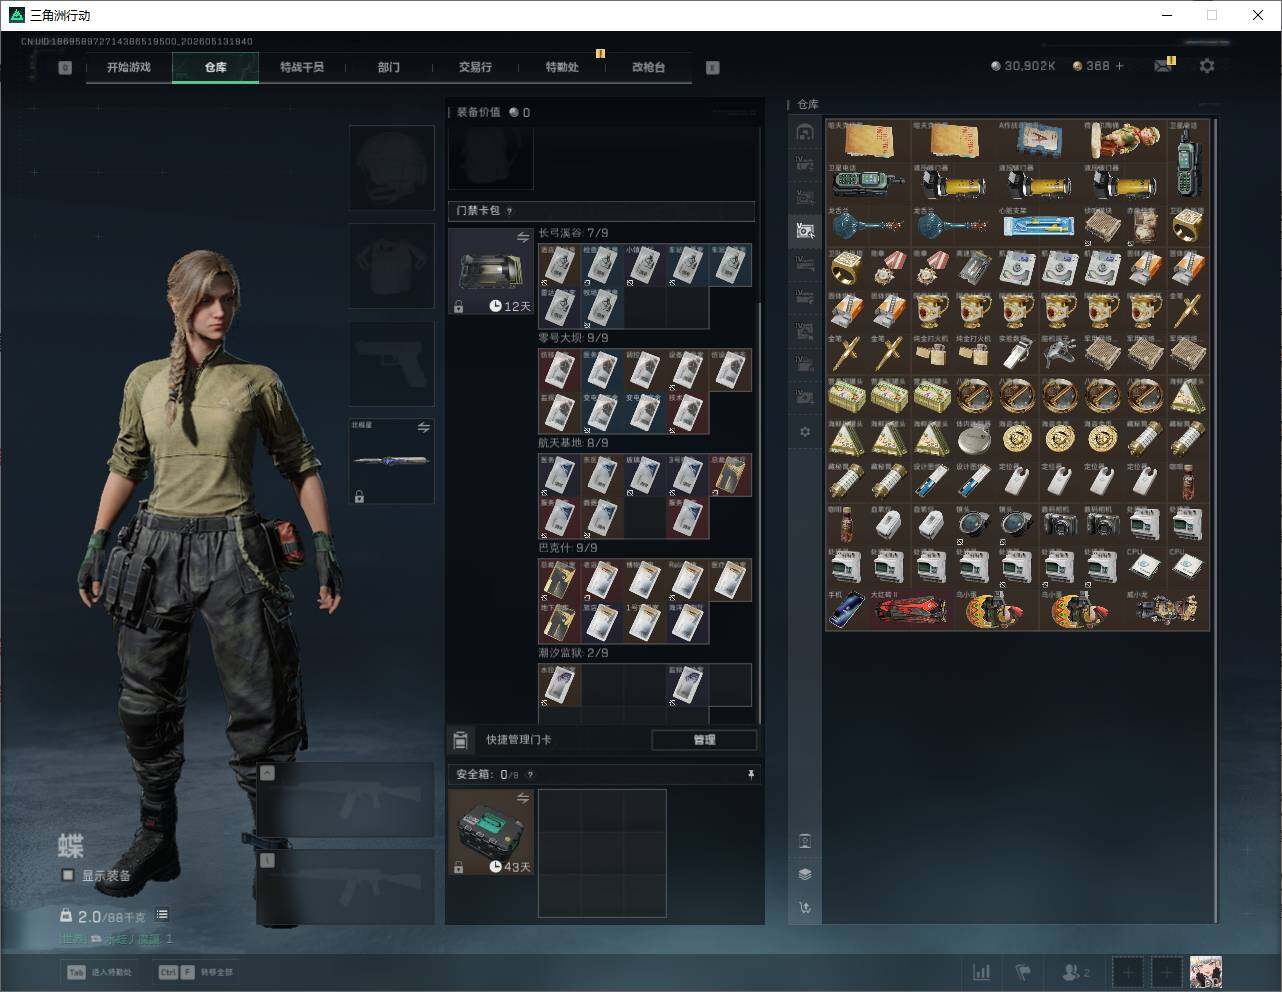Viewport: 1282px width, 992px height.
Task: Click the warehouse panel vertical scrollbar
Action: coord(1215,520)
